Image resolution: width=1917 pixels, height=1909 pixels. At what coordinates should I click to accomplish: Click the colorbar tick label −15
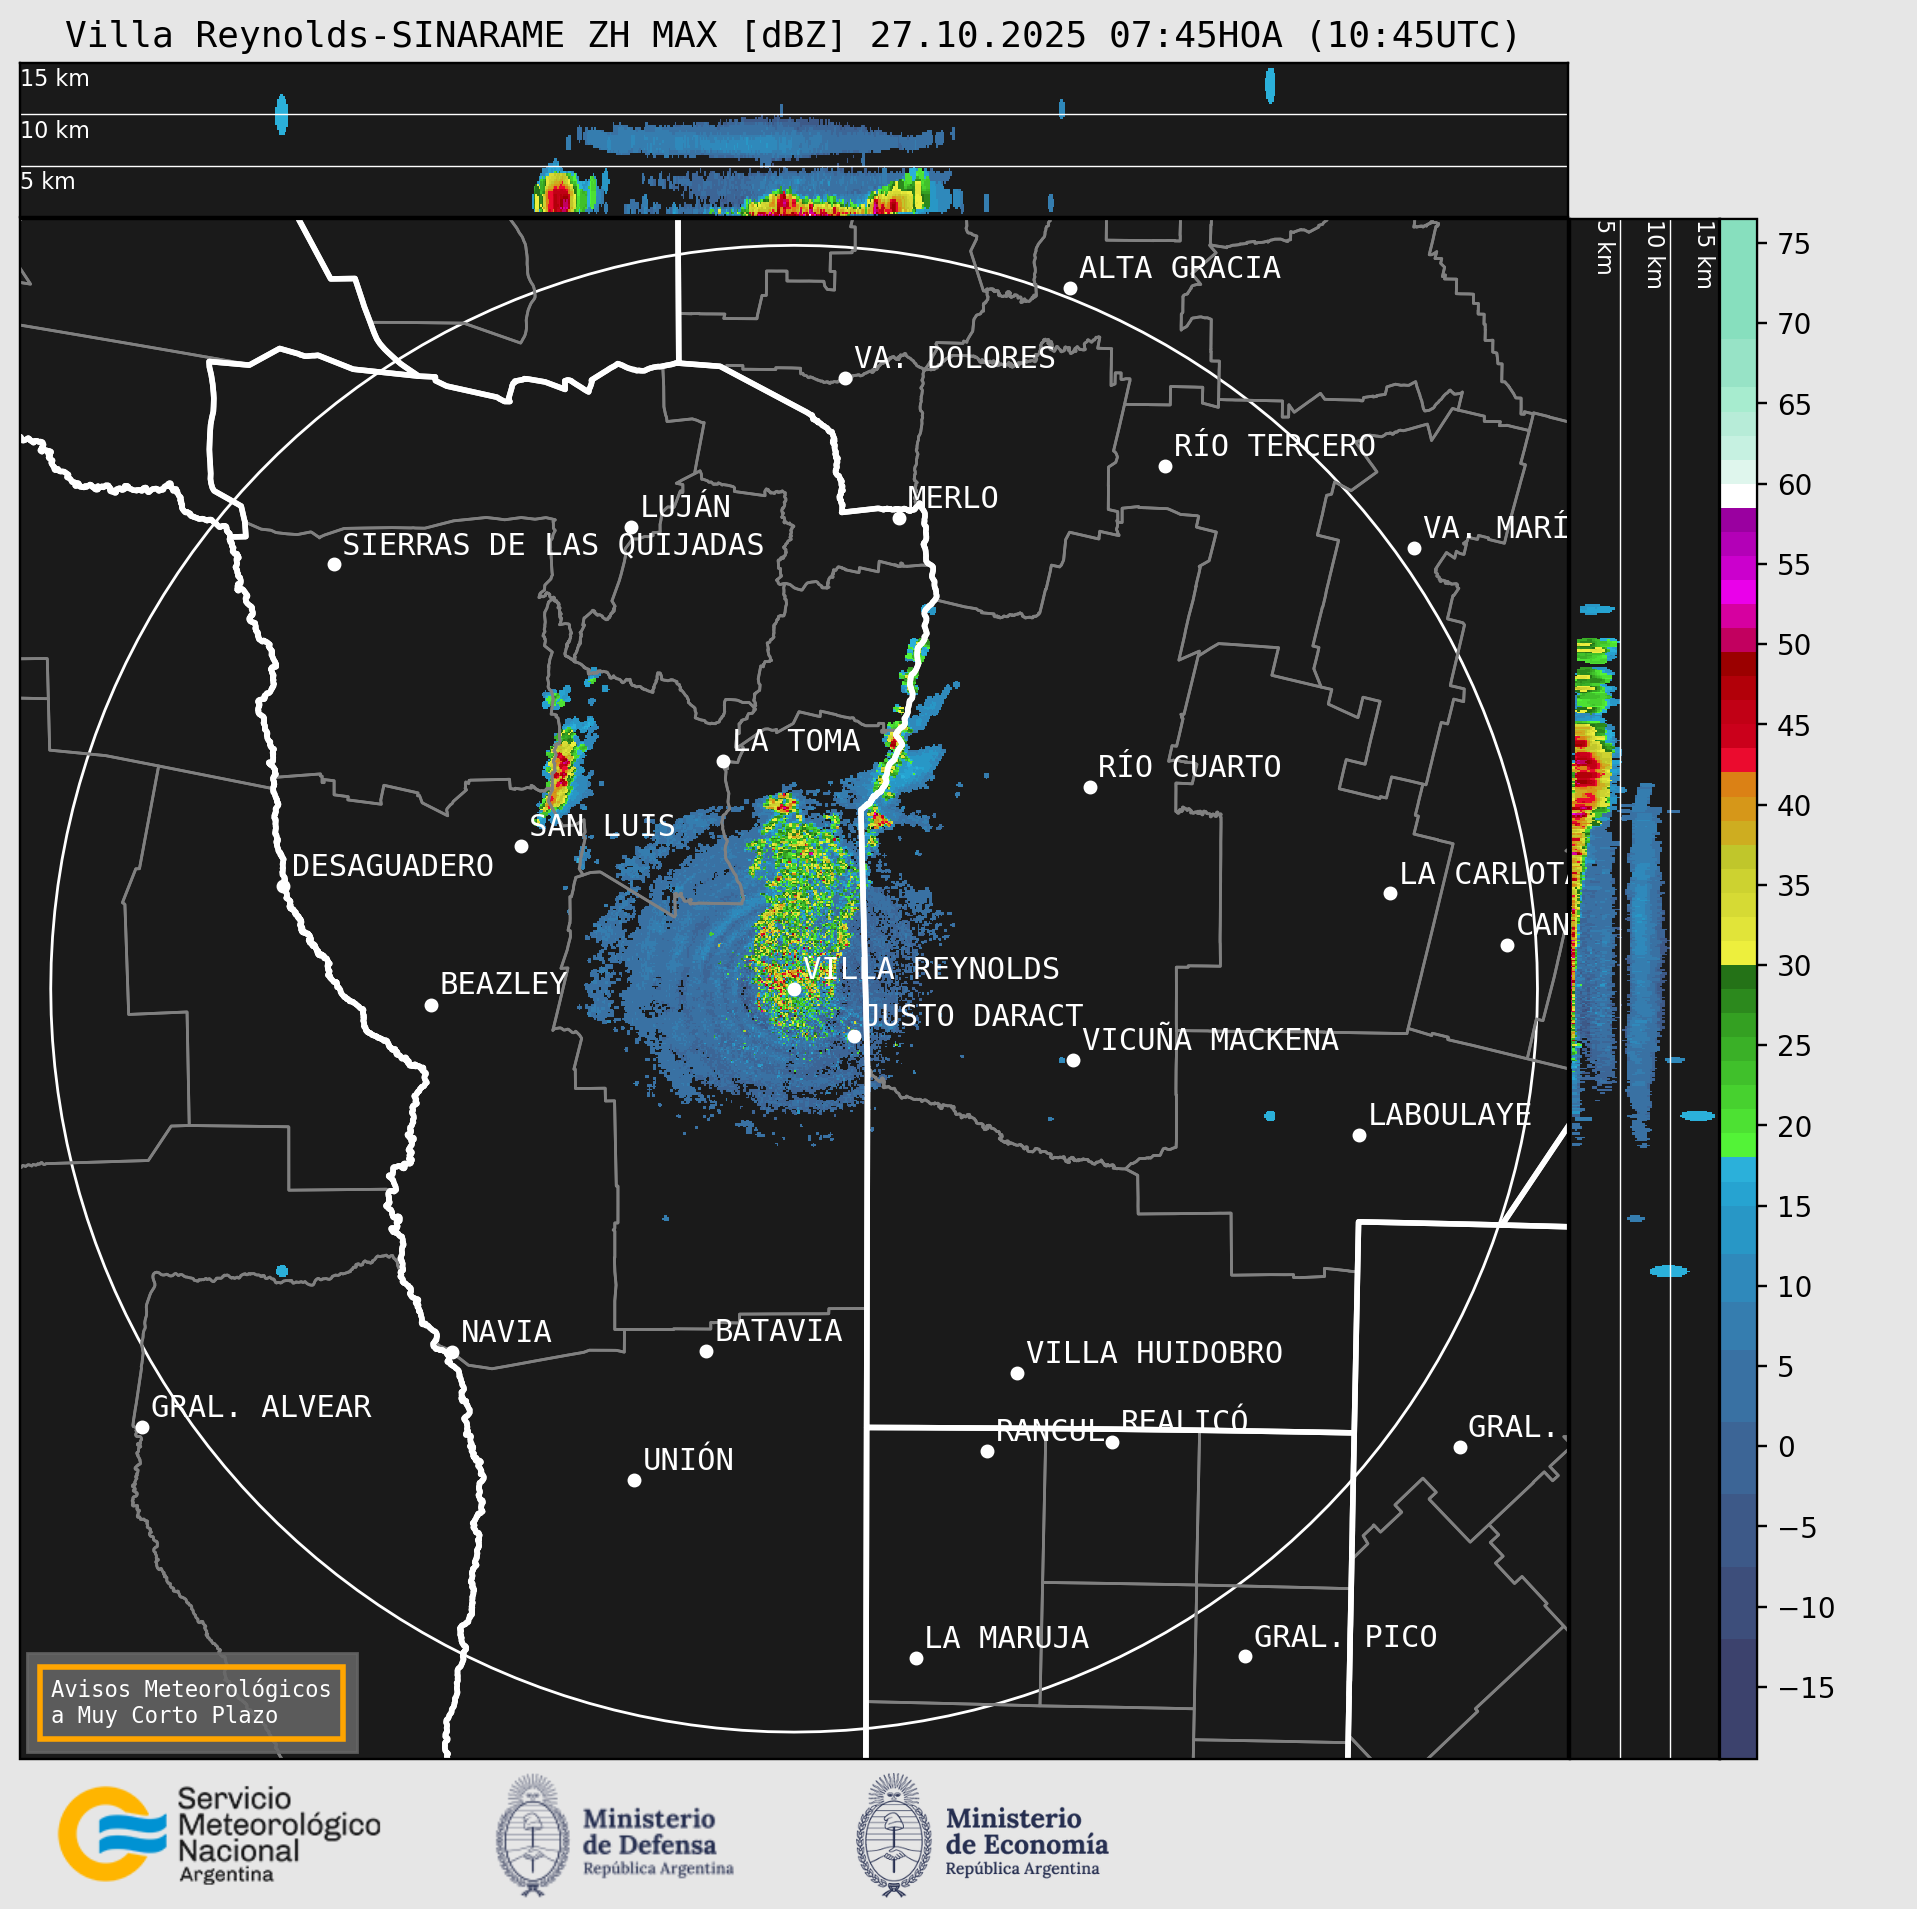[1806, 1688]
